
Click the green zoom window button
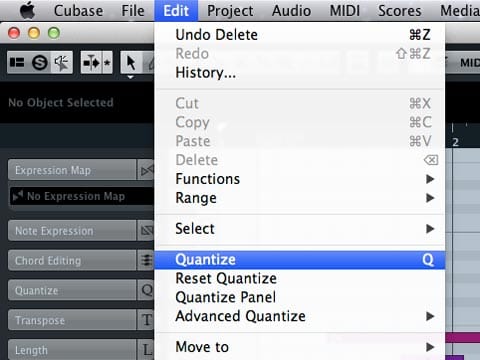coord(54,33)
